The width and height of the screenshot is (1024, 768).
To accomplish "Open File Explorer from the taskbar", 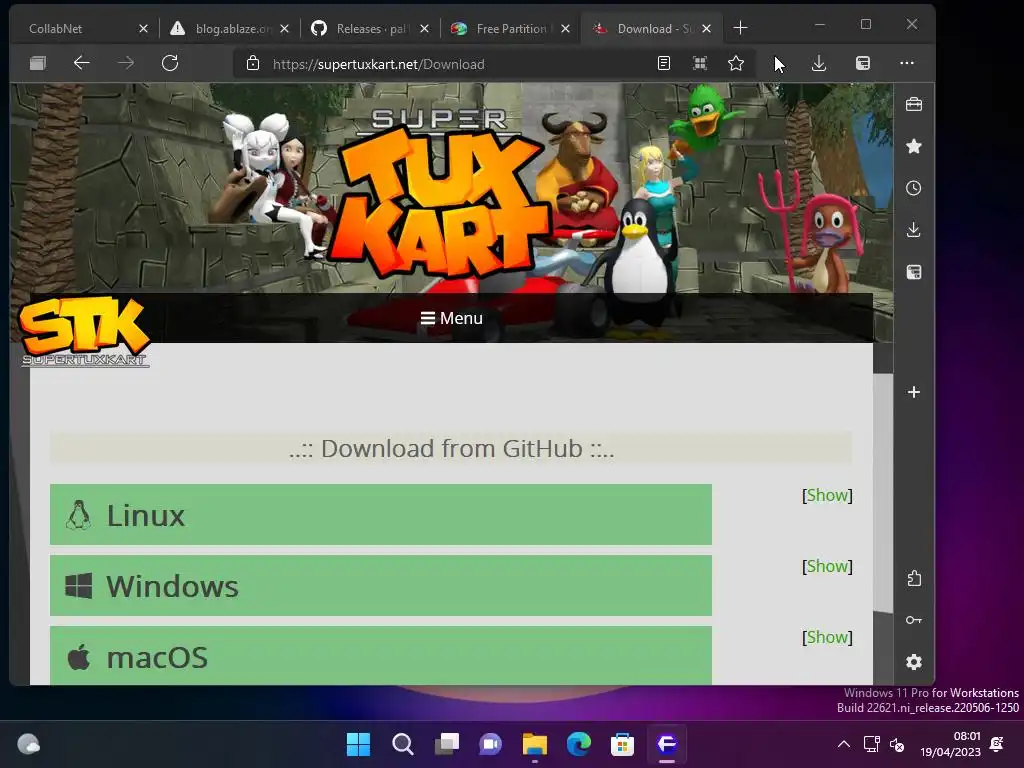I will pos(535,744).
